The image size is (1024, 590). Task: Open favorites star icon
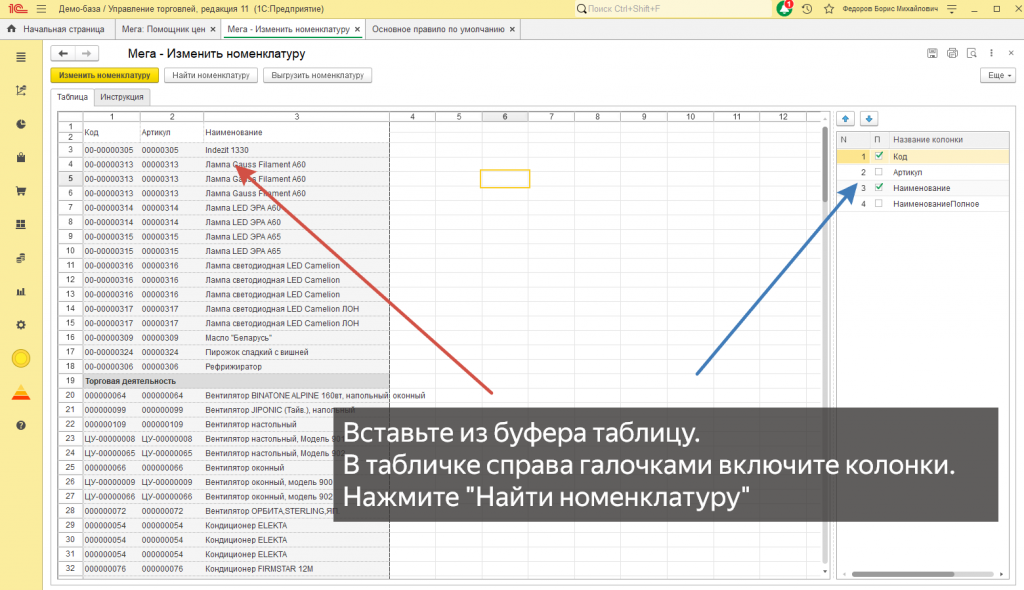[x=829, y=9]
